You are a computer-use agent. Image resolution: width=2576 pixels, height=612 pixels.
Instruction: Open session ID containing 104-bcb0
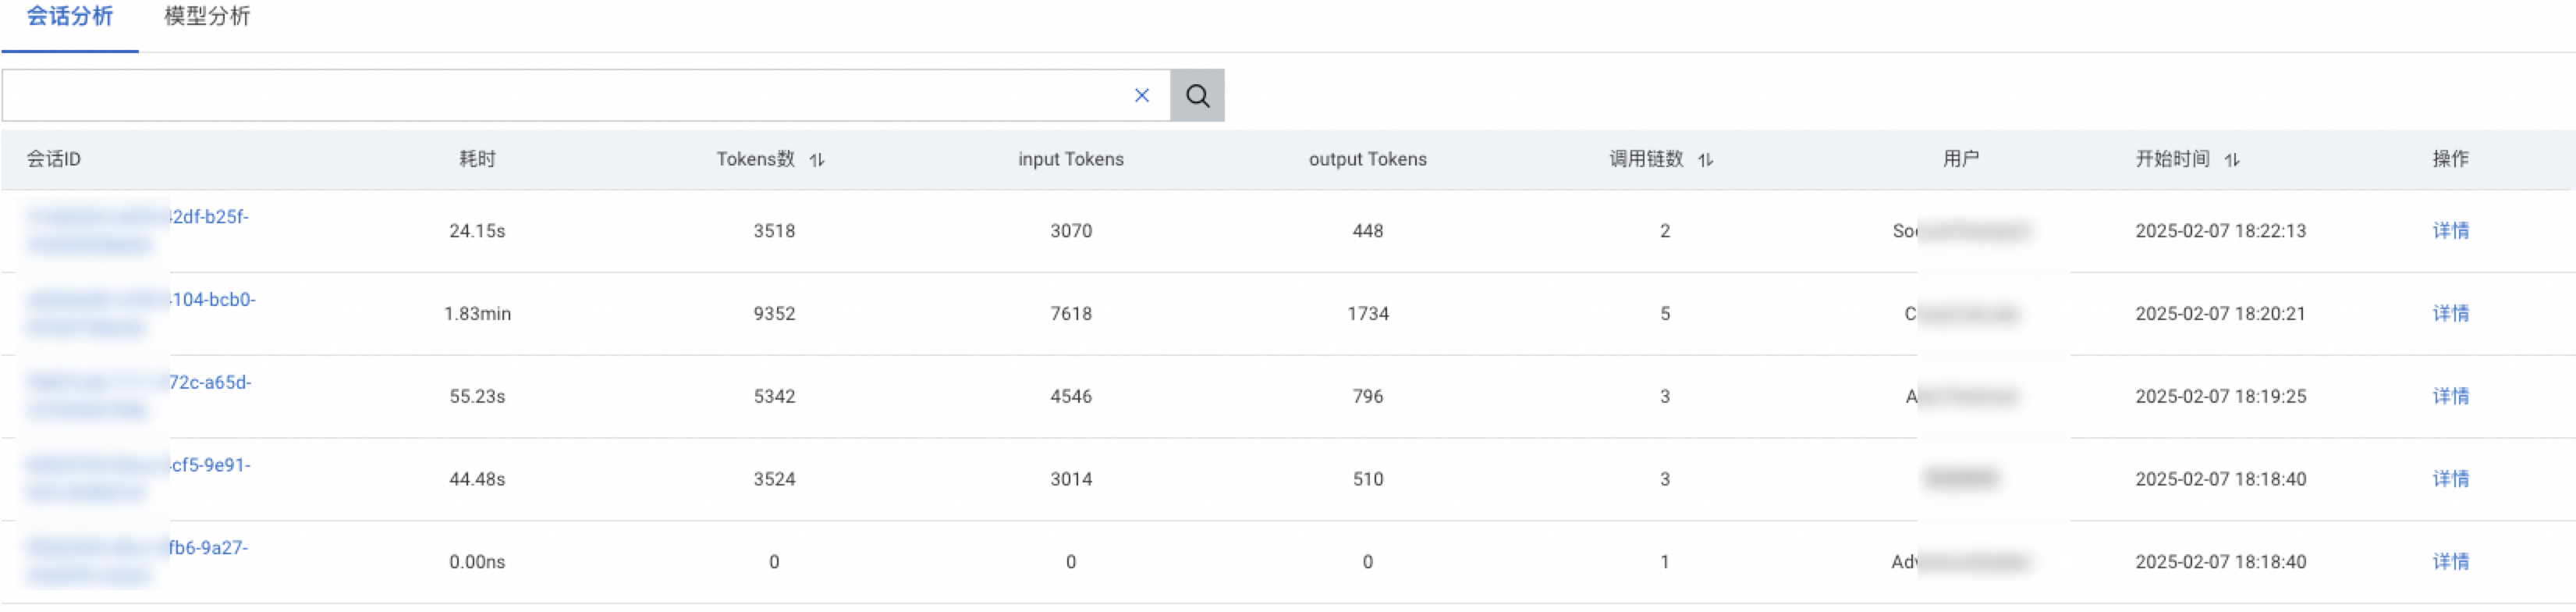click(x=212, y=300)
